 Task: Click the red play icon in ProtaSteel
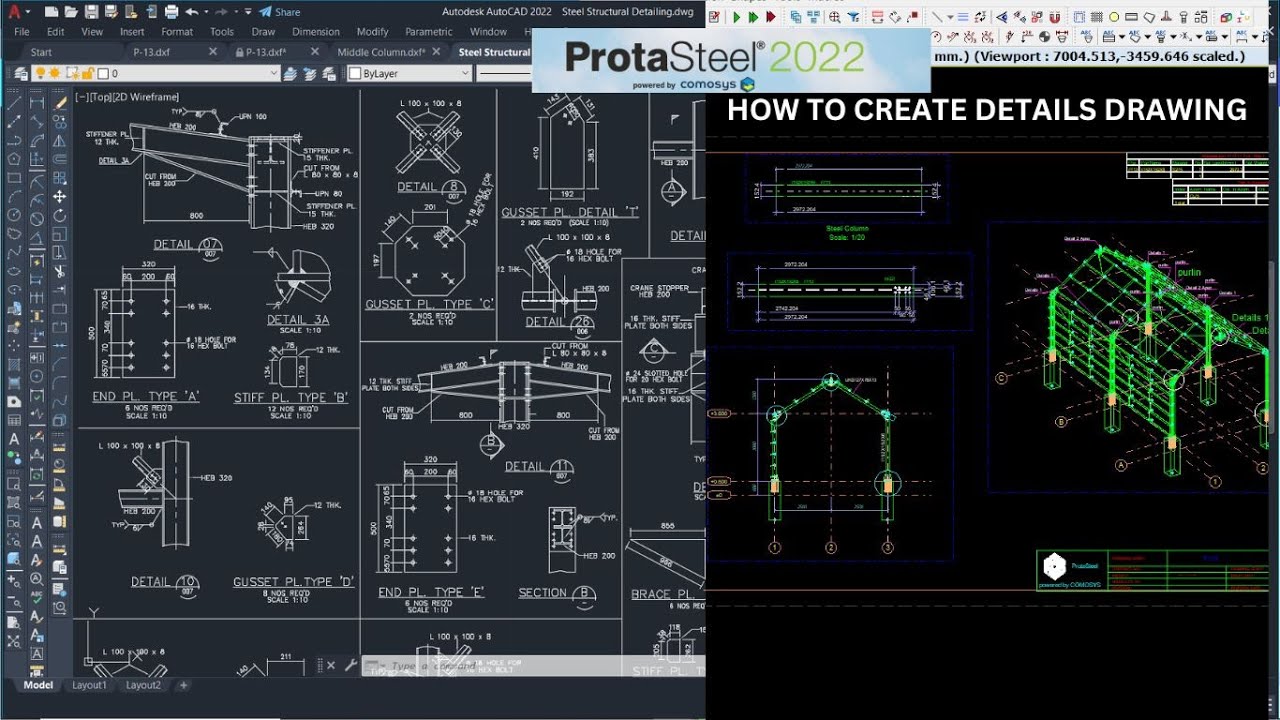(x=771, y=17)
